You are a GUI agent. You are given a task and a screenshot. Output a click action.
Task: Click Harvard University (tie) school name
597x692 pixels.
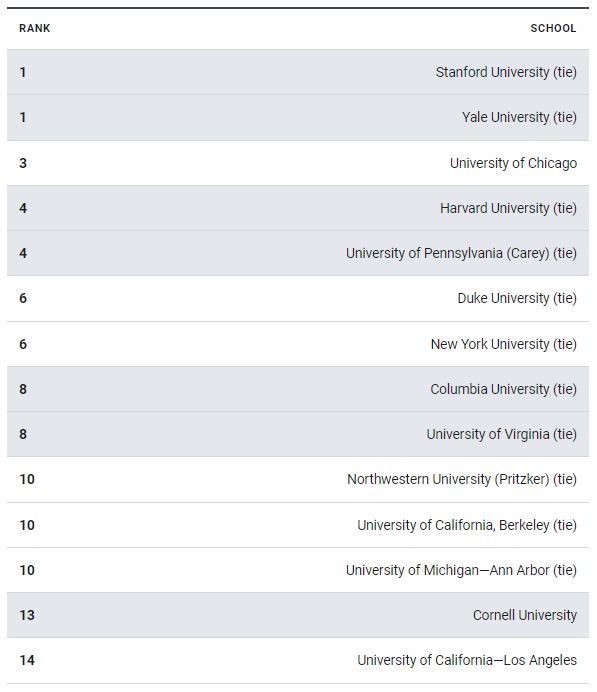coord(508,208)
